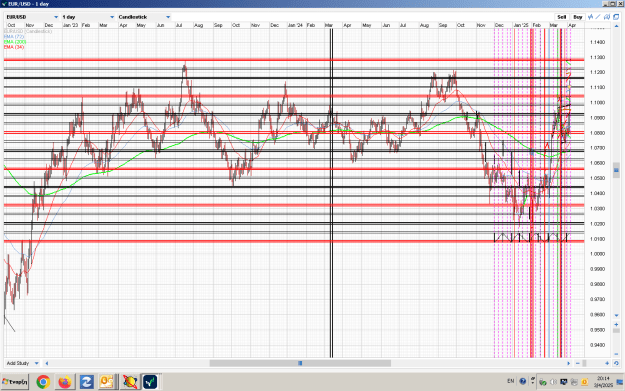Image resolution: width=625 pixels, height=391 pixels.
Task: Click the horizontal time scrollbar thumb
Action: point(300,363)
